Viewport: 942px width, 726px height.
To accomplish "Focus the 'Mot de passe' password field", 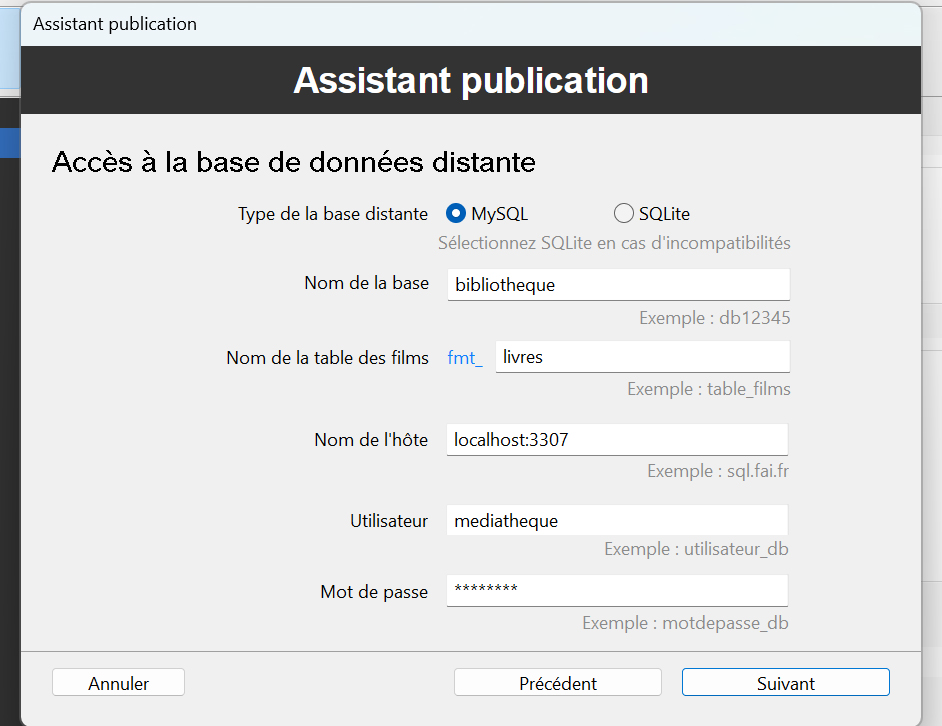I will (617, 590).
